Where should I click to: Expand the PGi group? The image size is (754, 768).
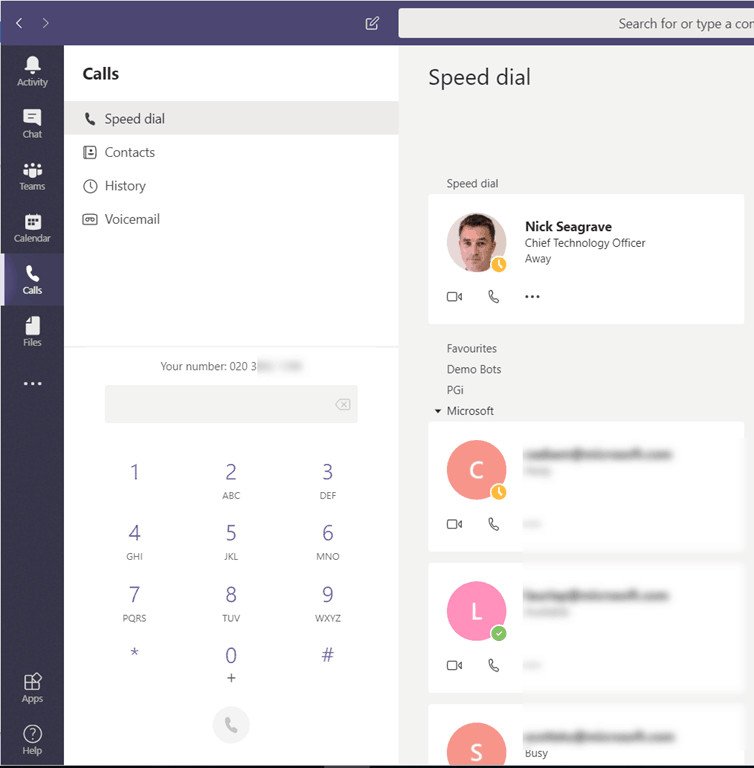pos(455,390)
